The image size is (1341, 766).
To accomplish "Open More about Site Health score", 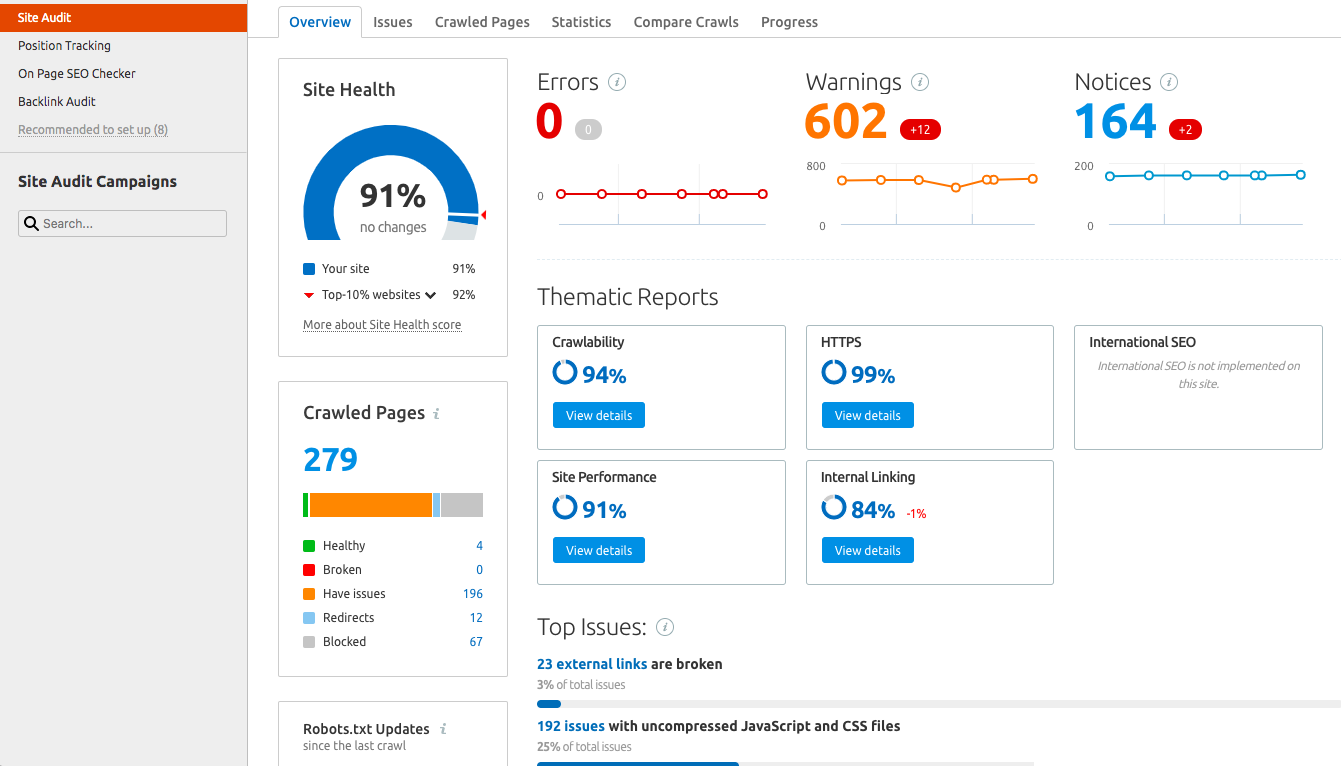I will point(382,325).
